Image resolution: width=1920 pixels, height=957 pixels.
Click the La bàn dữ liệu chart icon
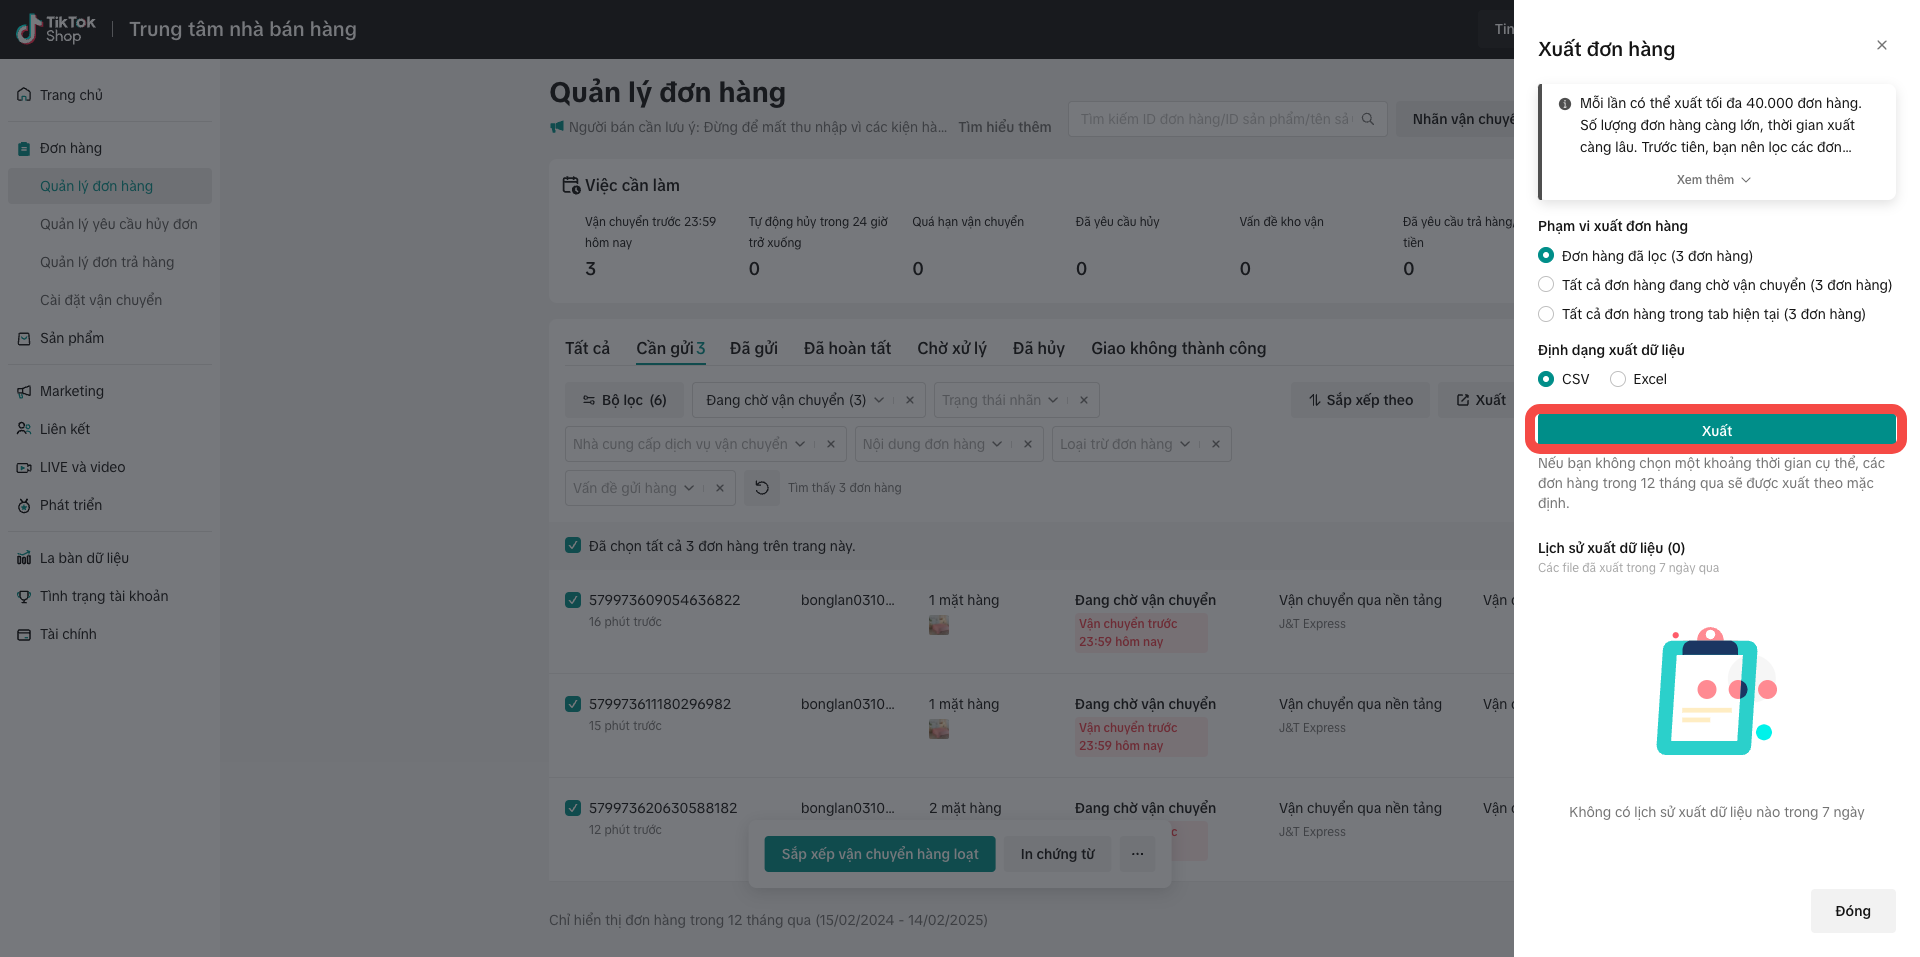click(24, 558)
